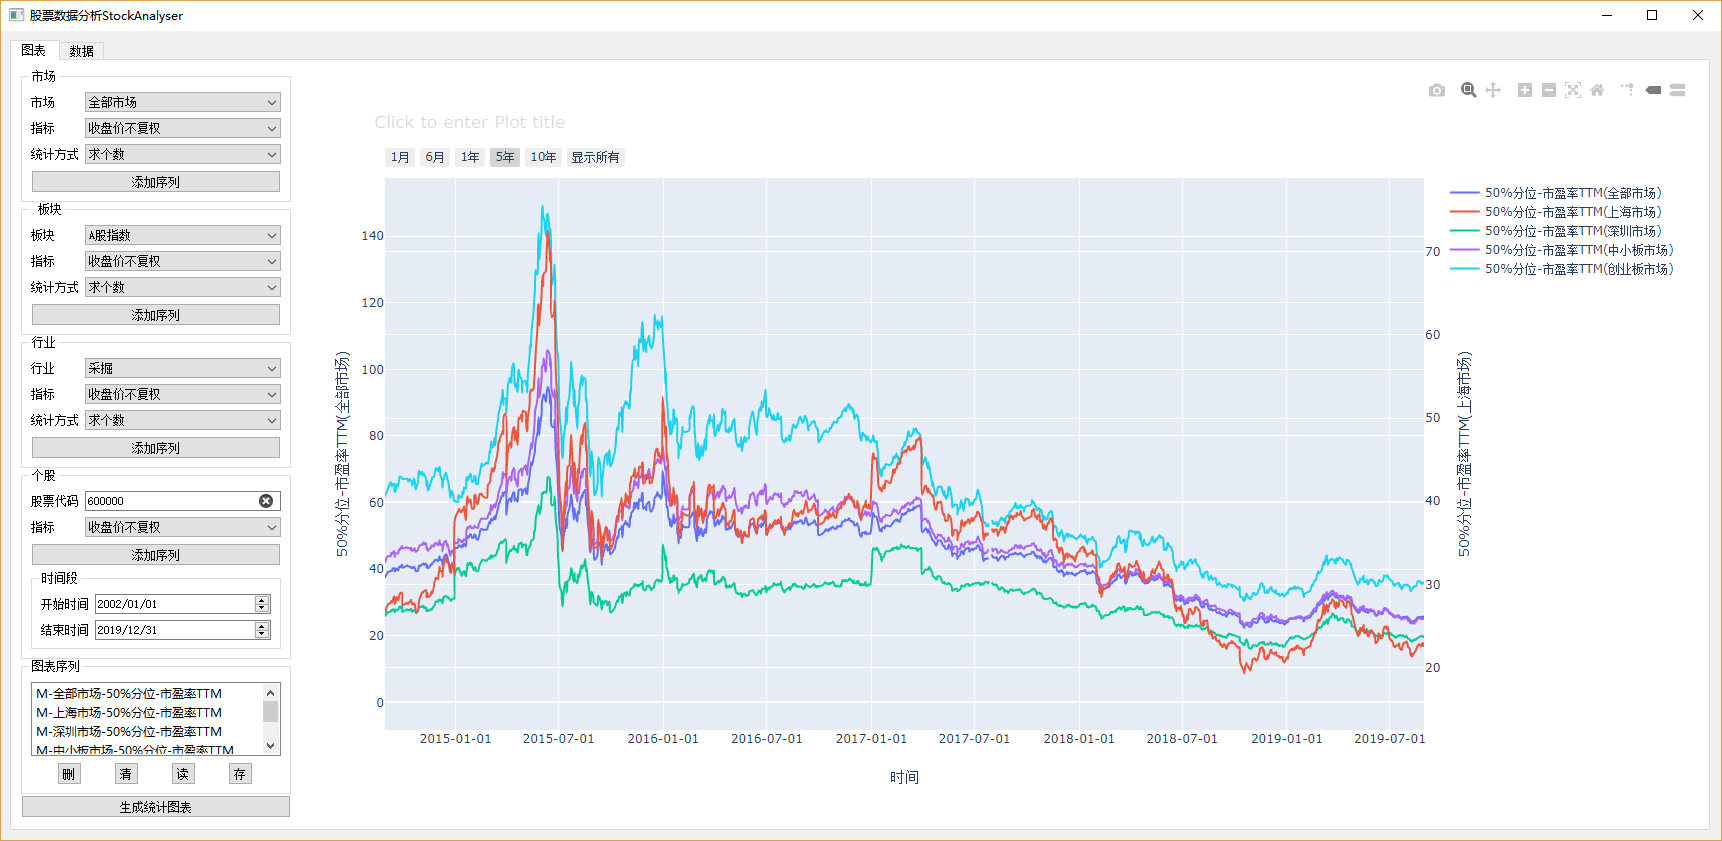The image size is (1722, 841).
Task: Click the minus Zoom out chart icon
Action: point(1549,90)
